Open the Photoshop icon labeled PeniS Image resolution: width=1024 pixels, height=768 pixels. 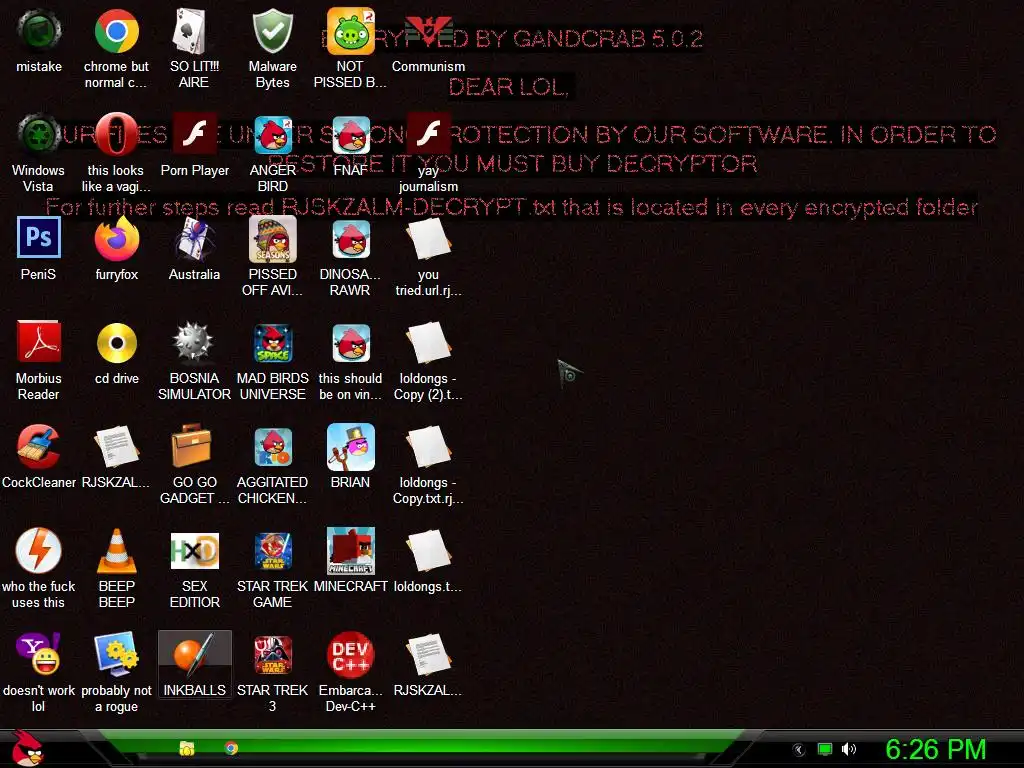tap(39, 238)
